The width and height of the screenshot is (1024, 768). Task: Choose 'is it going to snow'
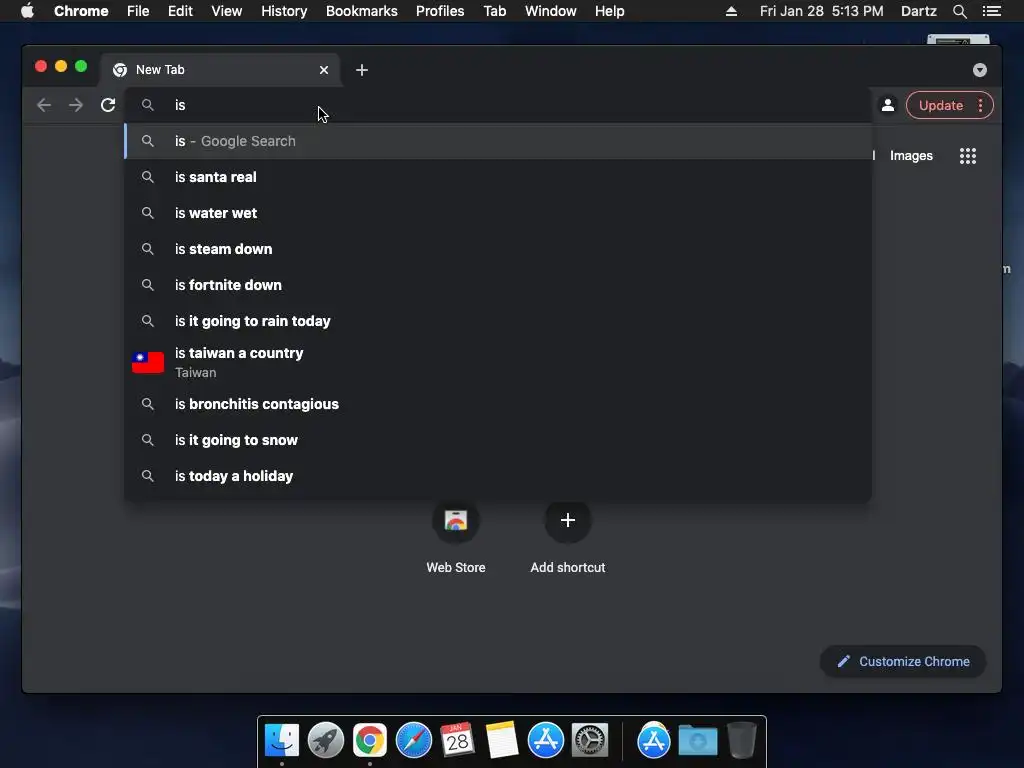(498, 440)
